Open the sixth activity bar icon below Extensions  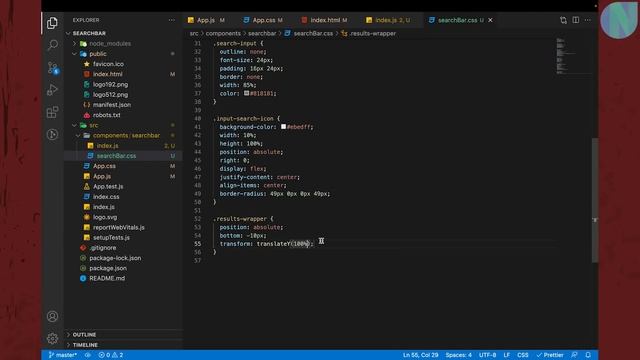click(52, 134)
